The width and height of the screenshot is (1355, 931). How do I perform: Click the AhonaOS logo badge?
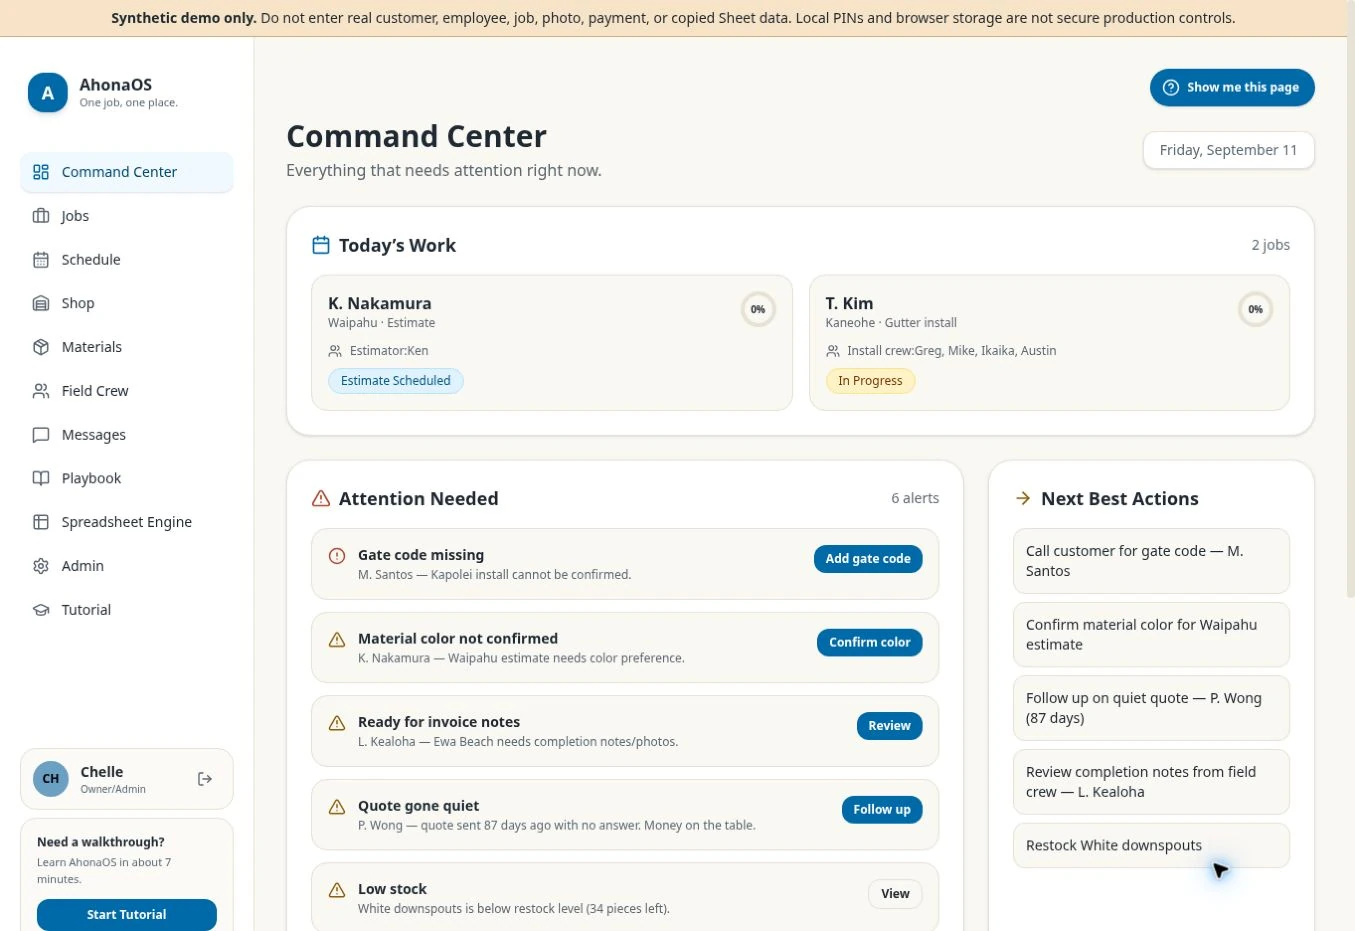[47, 93]
